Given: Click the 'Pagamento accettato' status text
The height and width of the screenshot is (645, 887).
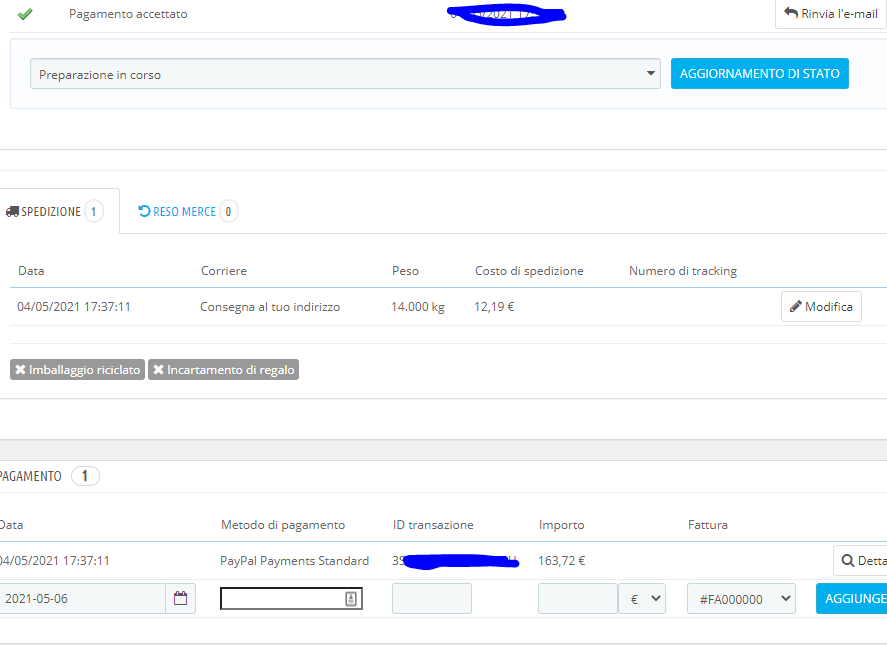Looking at the screenshot, I should point(128,14).
